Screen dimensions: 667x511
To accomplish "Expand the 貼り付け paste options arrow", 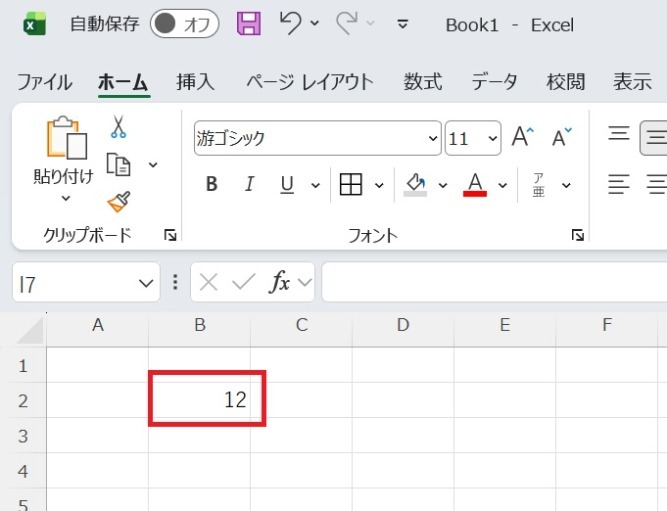I will pos(66,198).
